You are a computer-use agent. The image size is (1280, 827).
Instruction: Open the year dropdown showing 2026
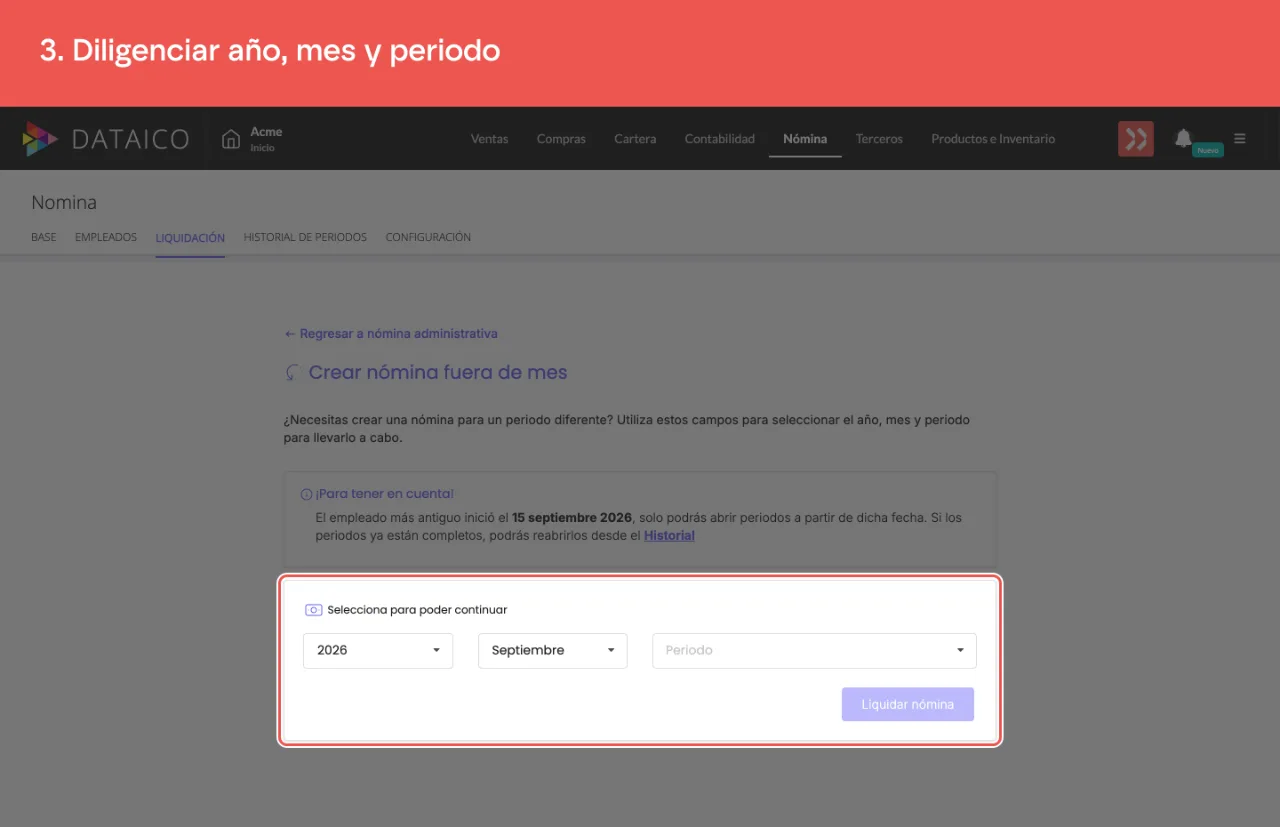pos(378,650)
